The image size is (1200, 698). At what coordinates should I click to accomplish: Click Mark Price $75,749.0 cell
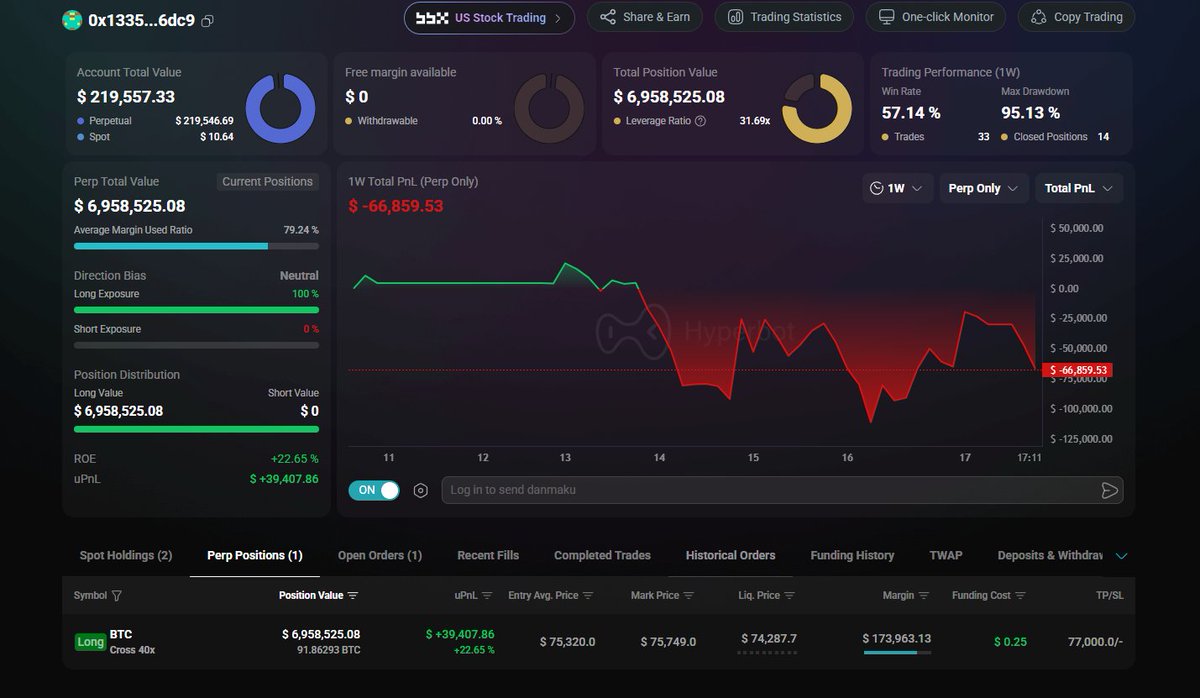668,642
